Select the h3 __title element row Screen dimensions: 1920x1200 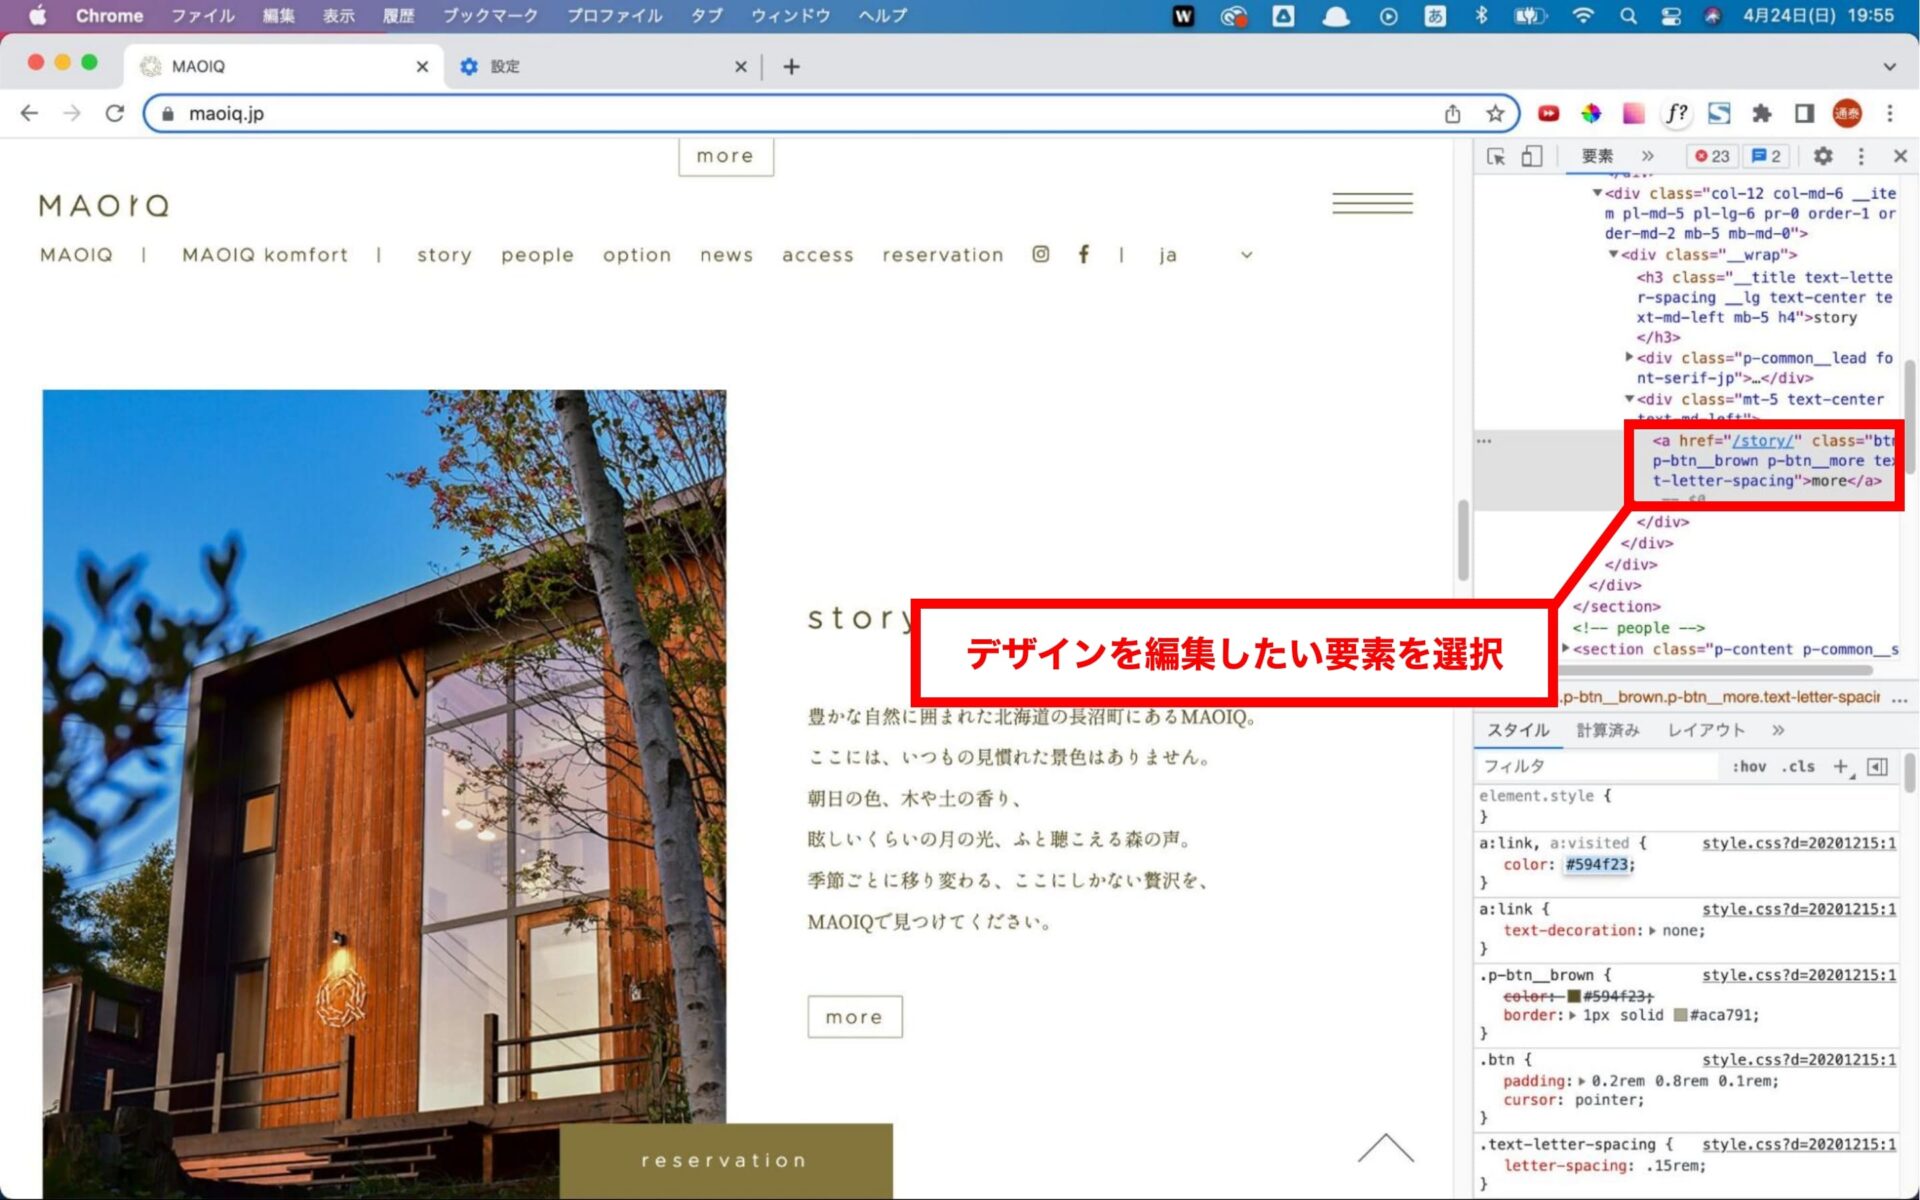[1765, 307]
